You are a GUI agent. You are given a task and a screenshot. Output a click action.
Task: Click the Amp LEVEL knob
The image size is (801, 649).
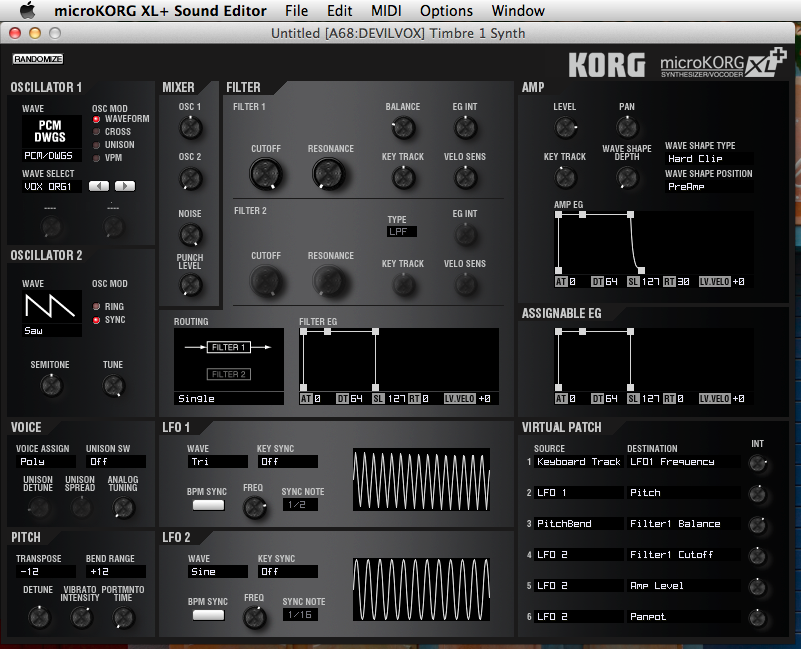(566, 128)
